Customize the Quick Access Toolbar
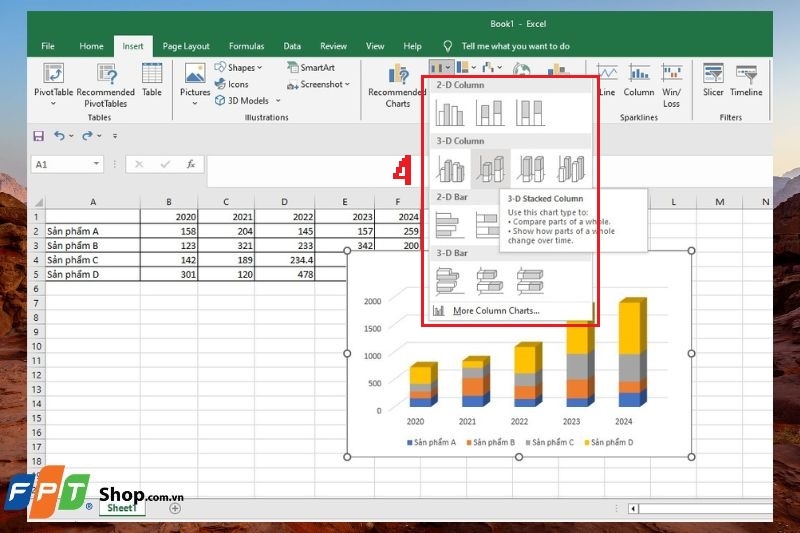800x533 pixels. (115, 136)
